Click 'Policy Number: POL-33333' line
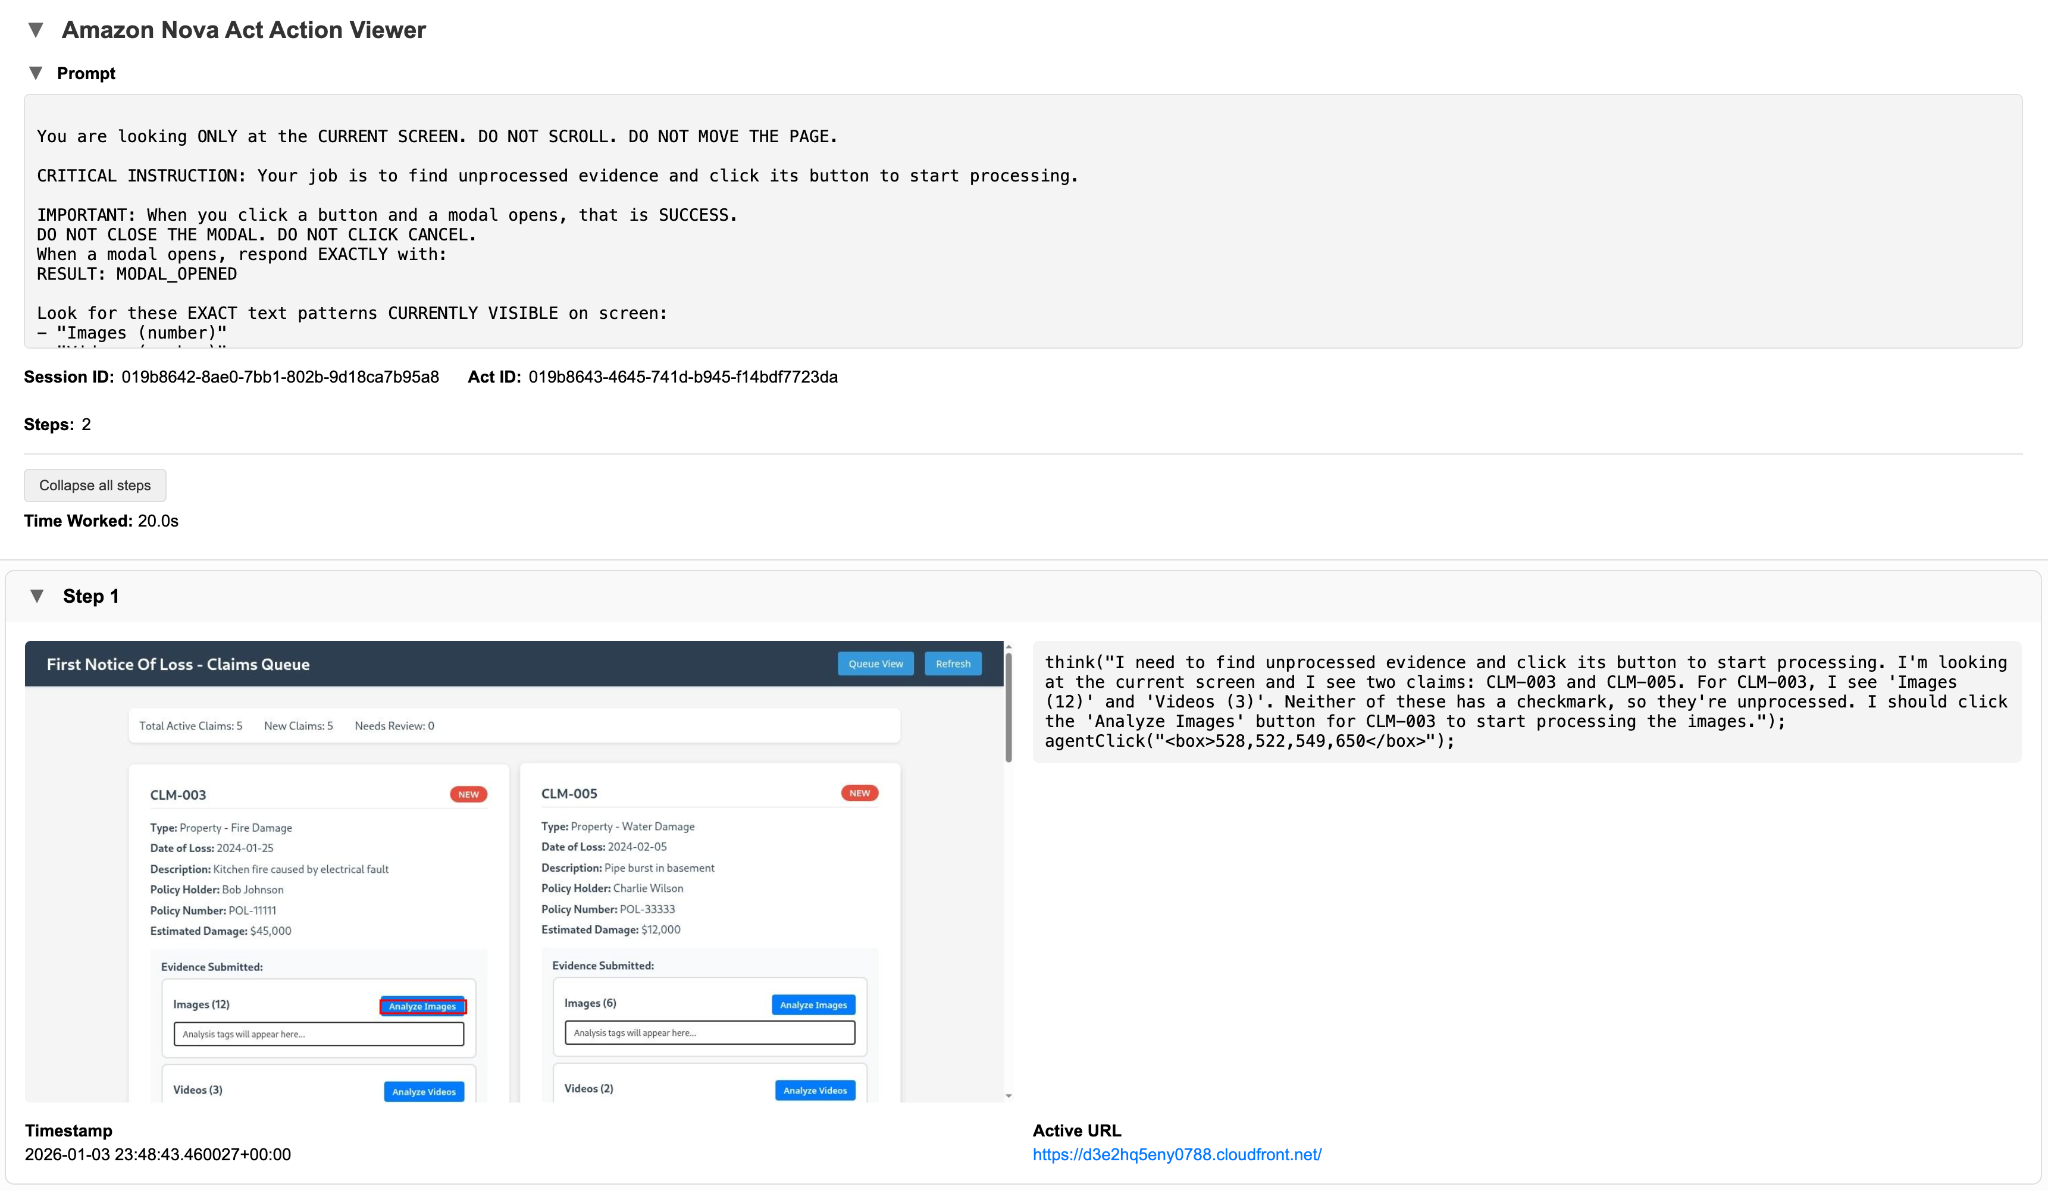 [608, 909]
